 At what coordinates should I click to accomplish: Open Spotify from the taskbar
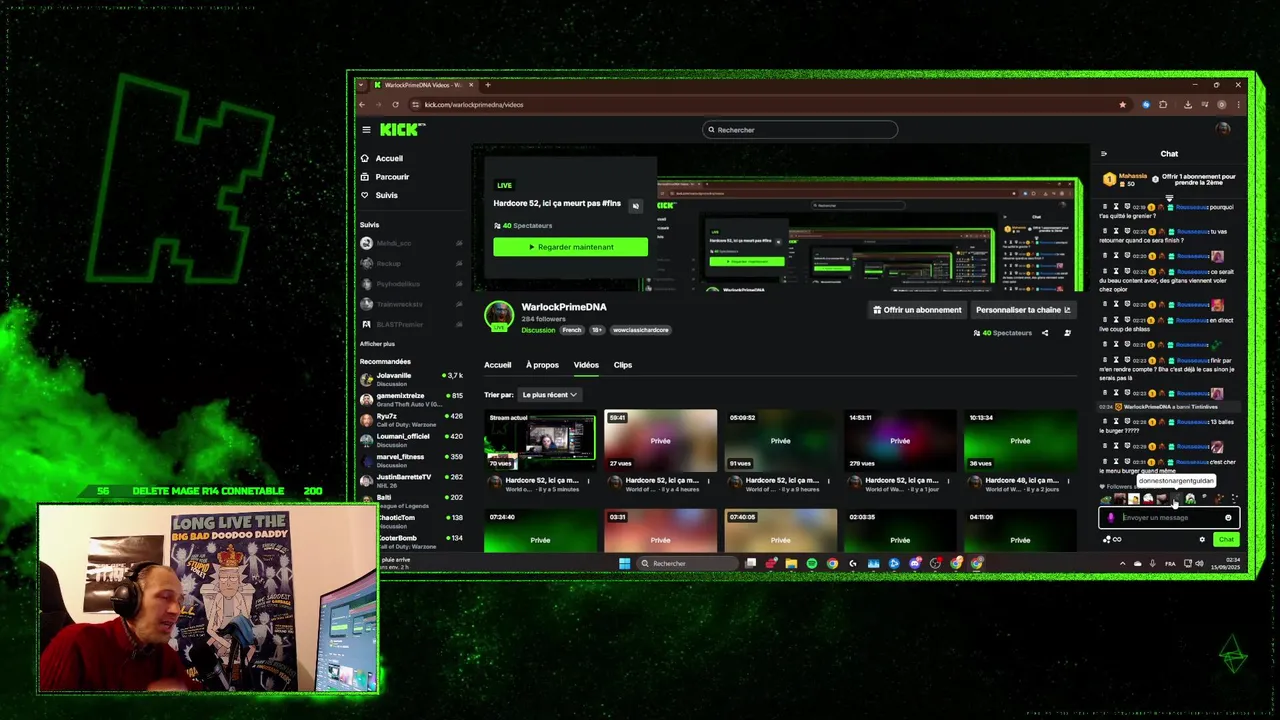pyautogui.click(x=811, y=564)
